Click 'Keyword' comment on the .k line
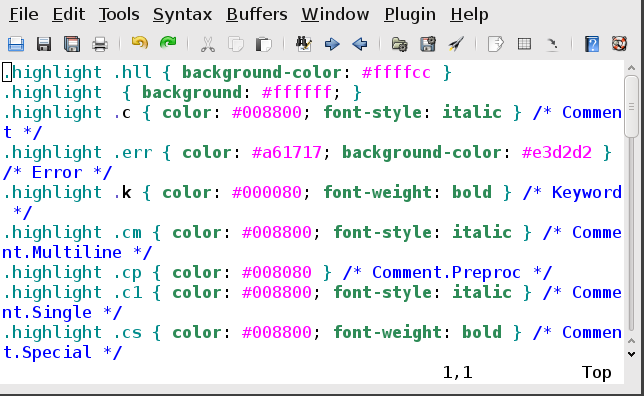The width and height of the screenshot is (644, 396). [x=586, y=193]
